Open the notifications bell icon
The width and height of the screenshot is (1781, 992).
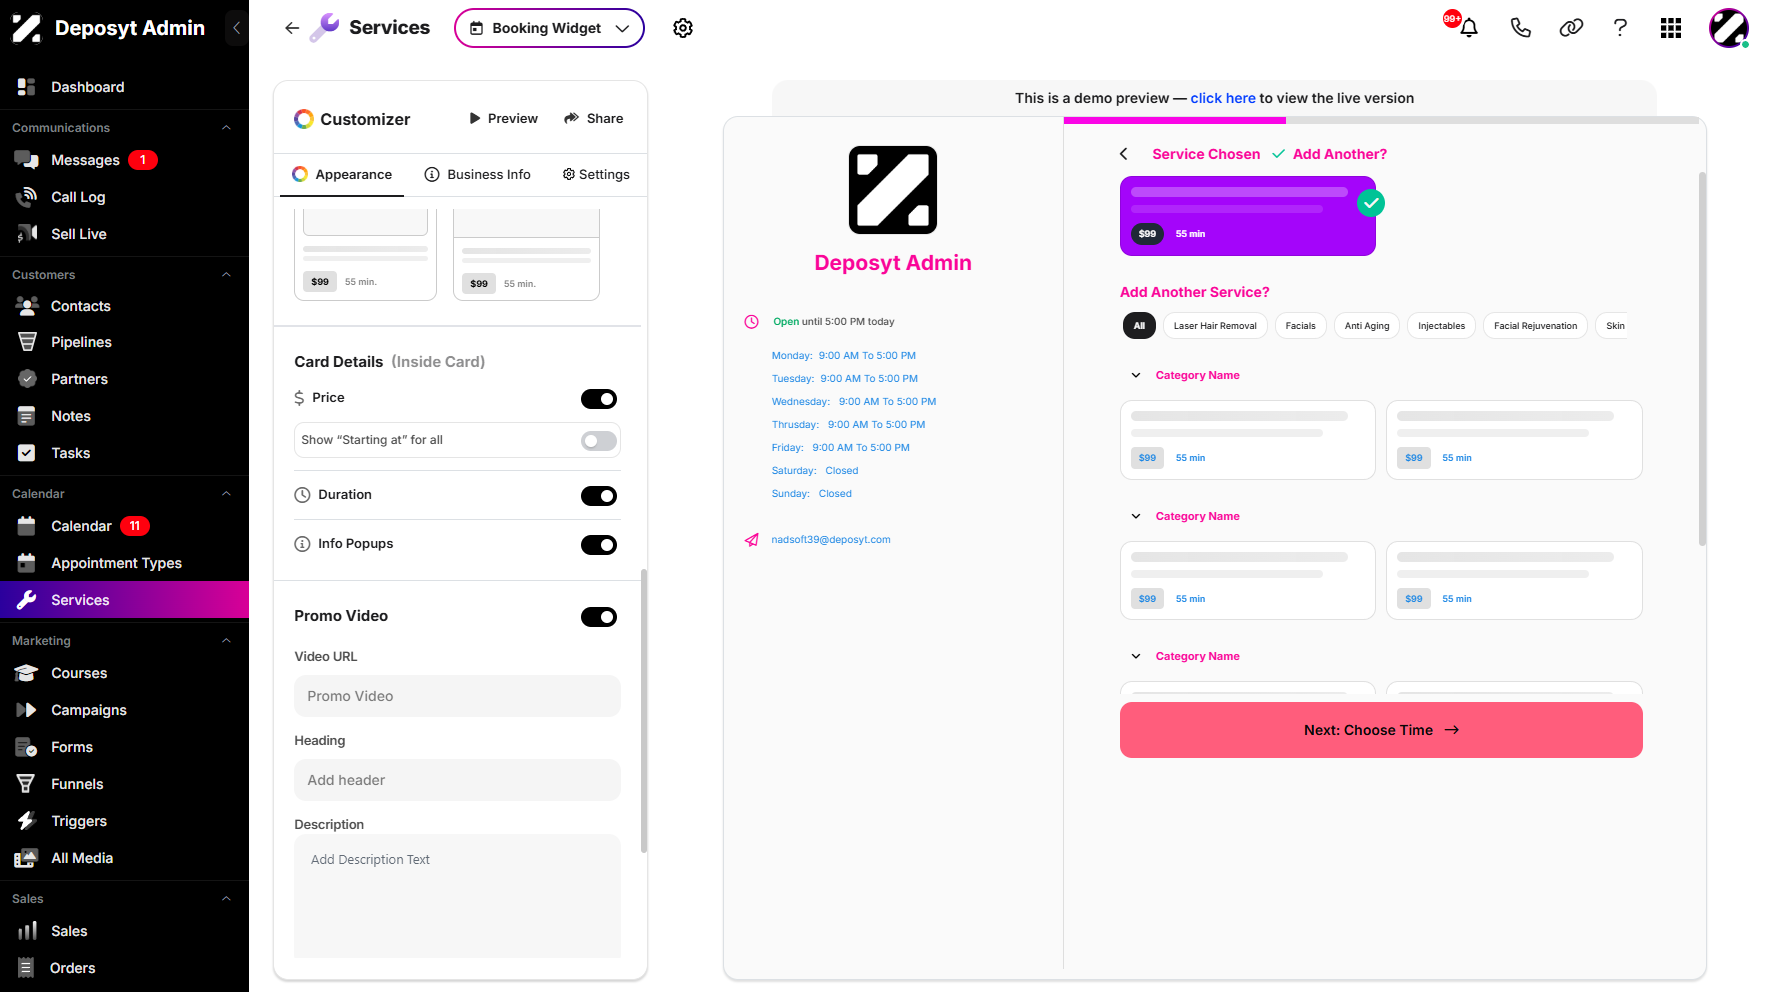click(1468, 28)
